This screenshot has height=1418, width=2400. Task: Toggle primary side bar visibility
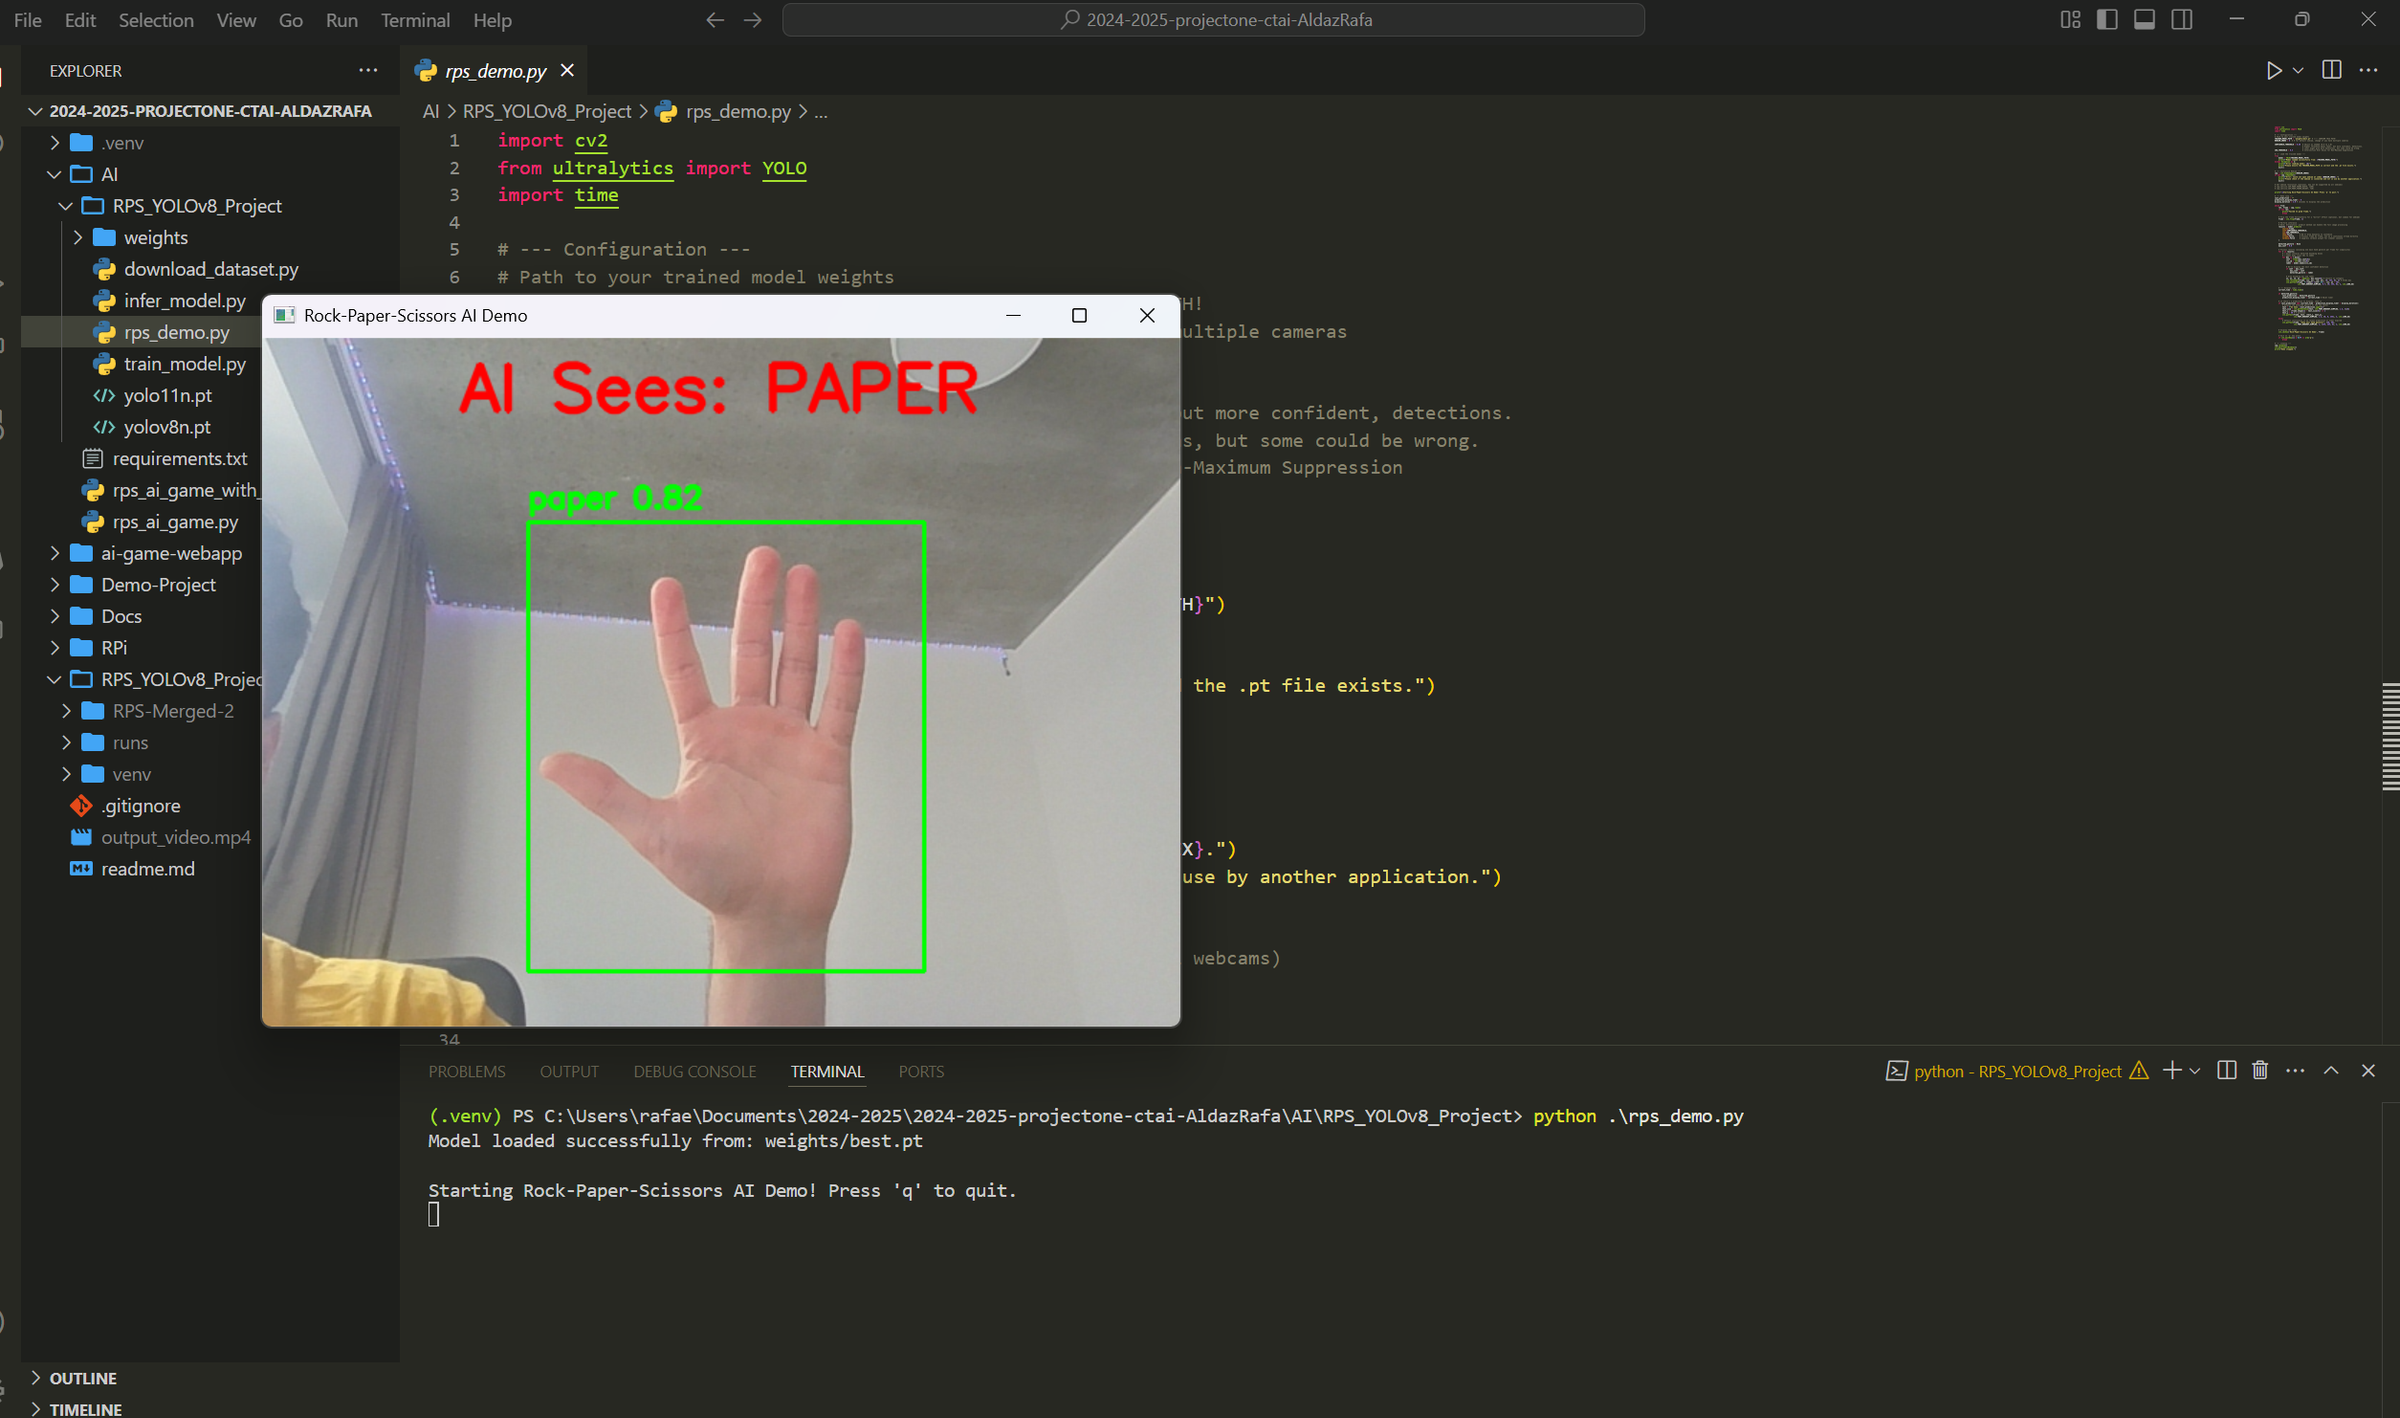click(2107, 20)
